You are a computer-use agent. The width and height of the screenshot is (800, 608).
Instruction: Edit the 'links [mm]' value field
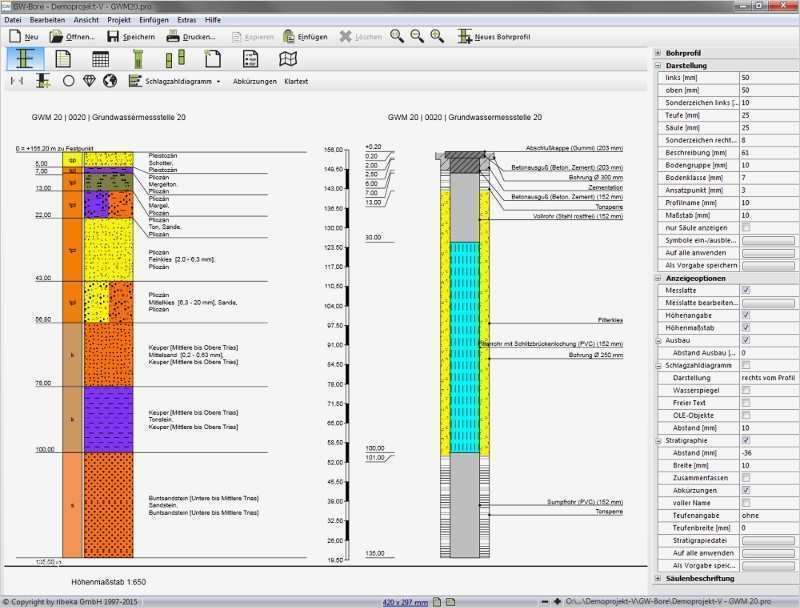(x=767, y=78)
